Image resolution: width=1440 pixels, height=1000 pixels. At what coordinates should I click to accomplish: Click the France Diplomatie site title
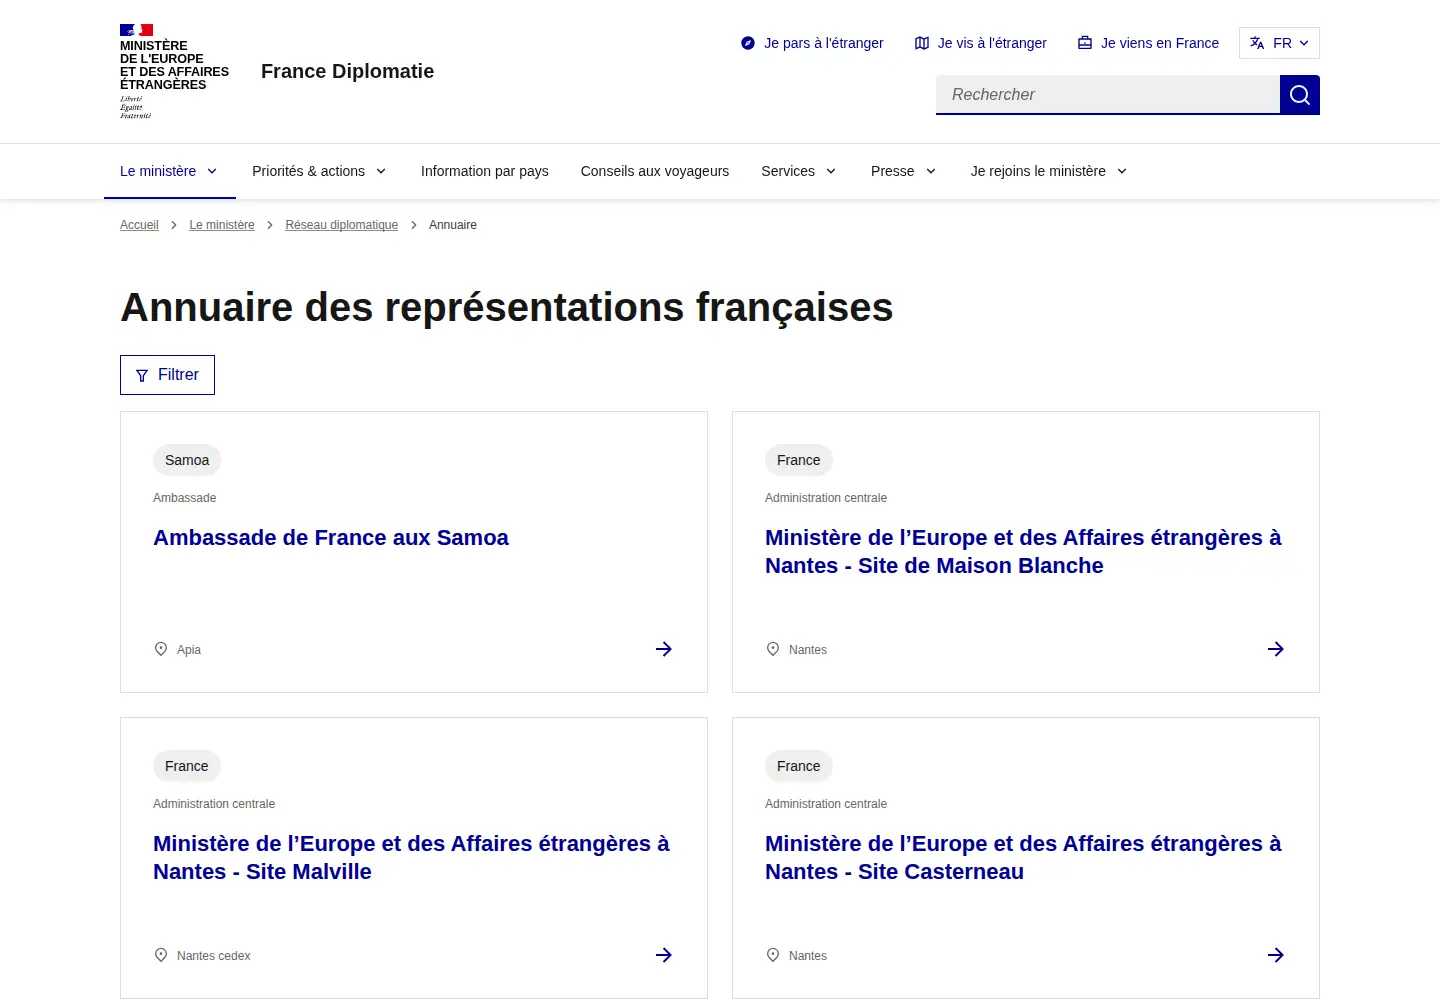click(348, 71)
